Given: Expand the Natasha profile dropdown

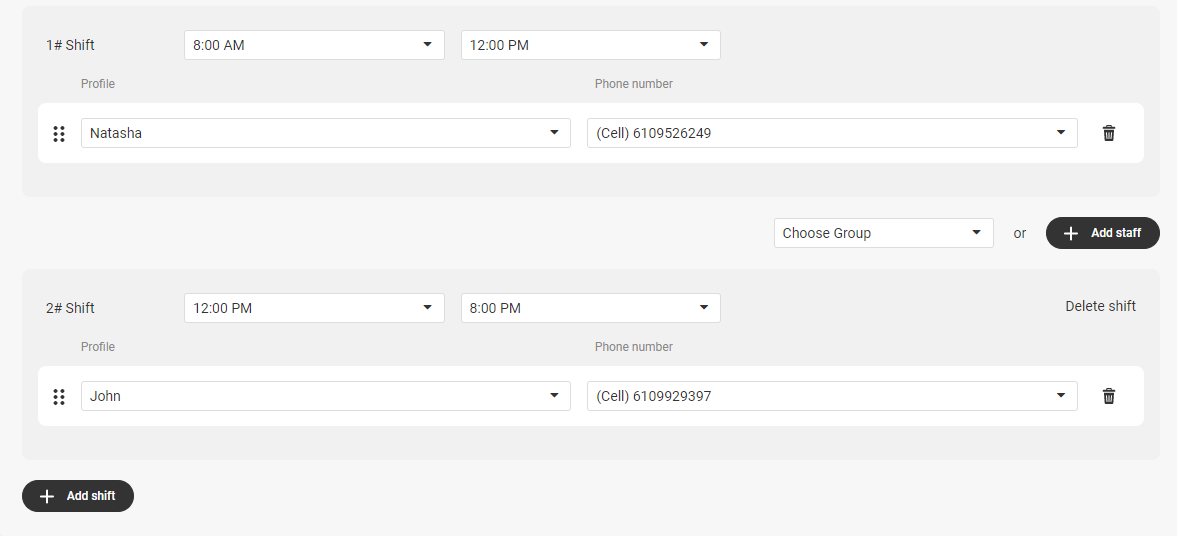Looking at the screenshot, I should (325, 133).
